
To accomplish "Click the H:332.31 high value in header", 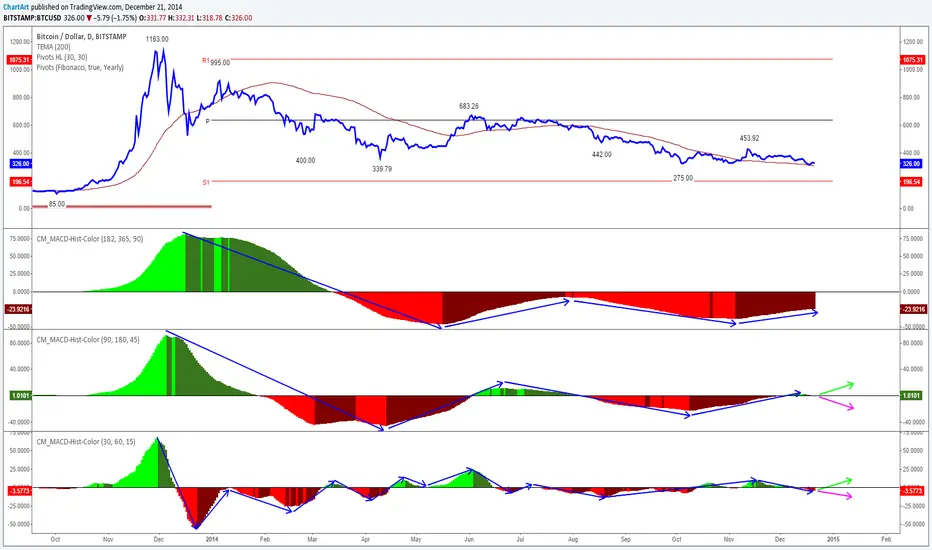I will point(181,18).
